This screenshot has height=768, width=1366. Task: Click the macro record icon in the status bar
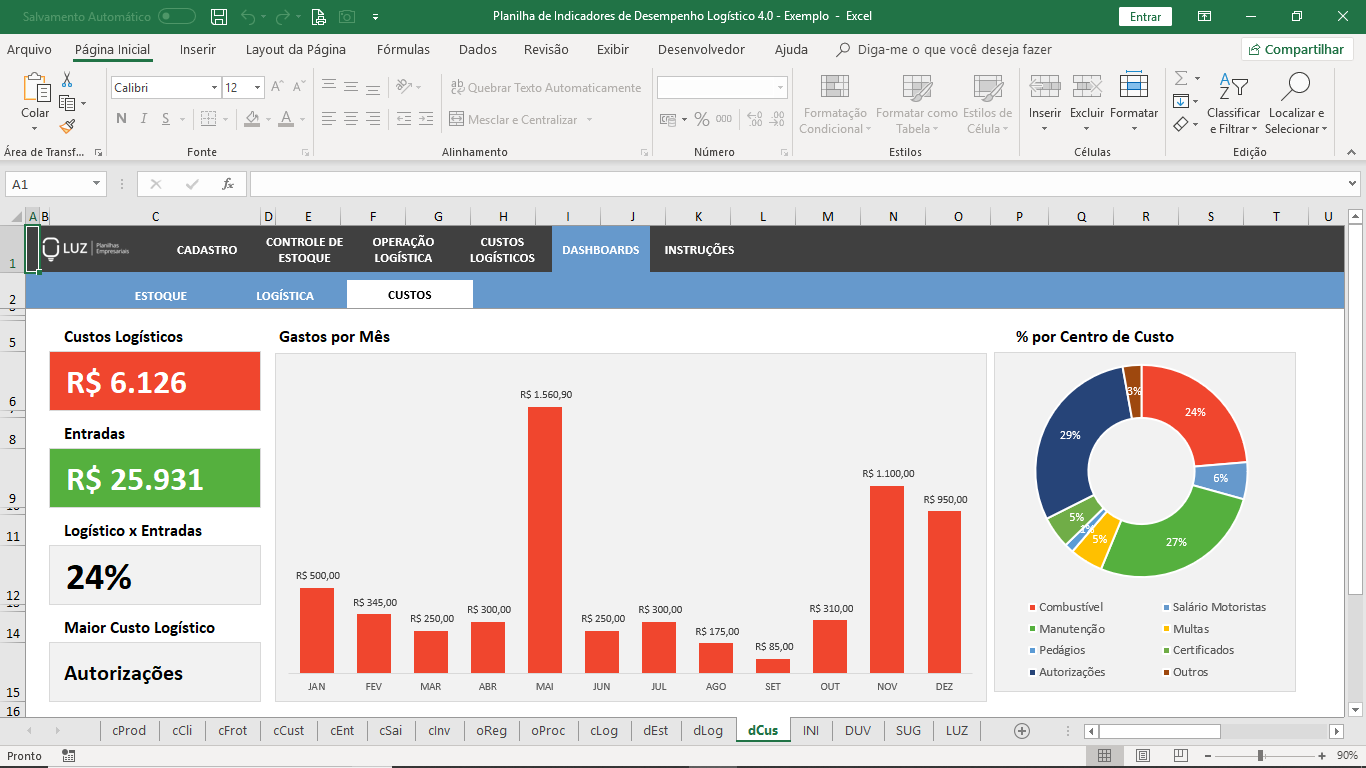68,756
